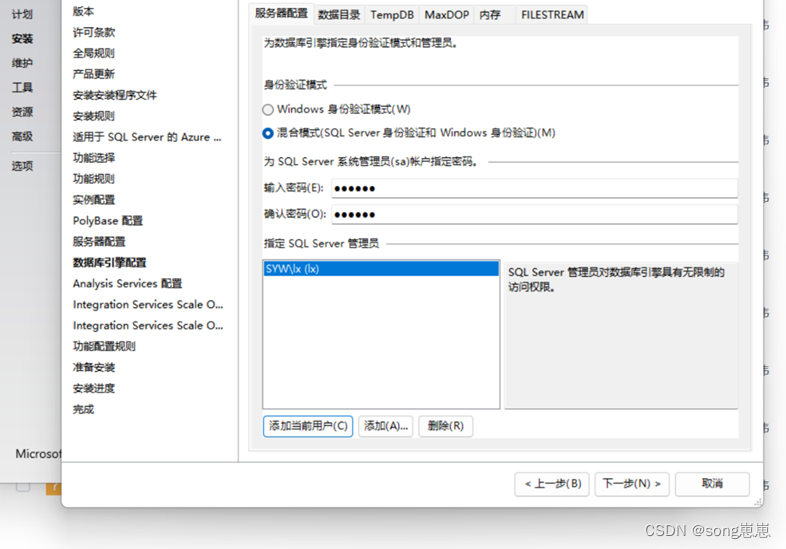Click the 安装安装程序文件 step
This screenshot has height=549, width=786.
pyautogui.click(x=115, y=95)
